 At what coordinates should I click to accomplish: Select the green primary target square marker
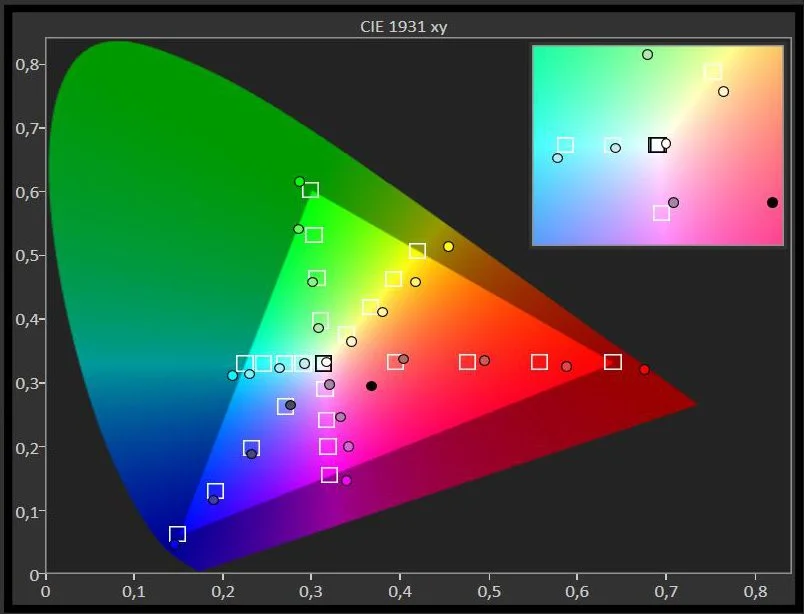coord(310,189)
